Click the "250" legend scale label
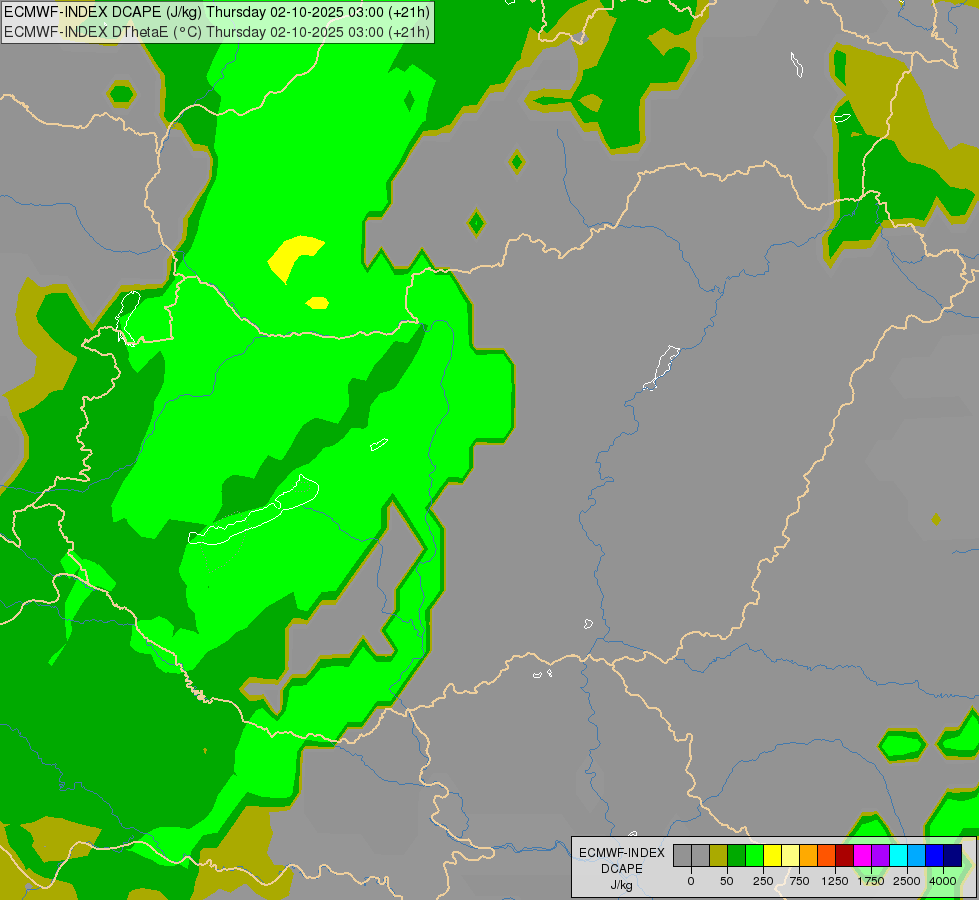This screenshot has width=979, height=900. (x=763, y=881)
